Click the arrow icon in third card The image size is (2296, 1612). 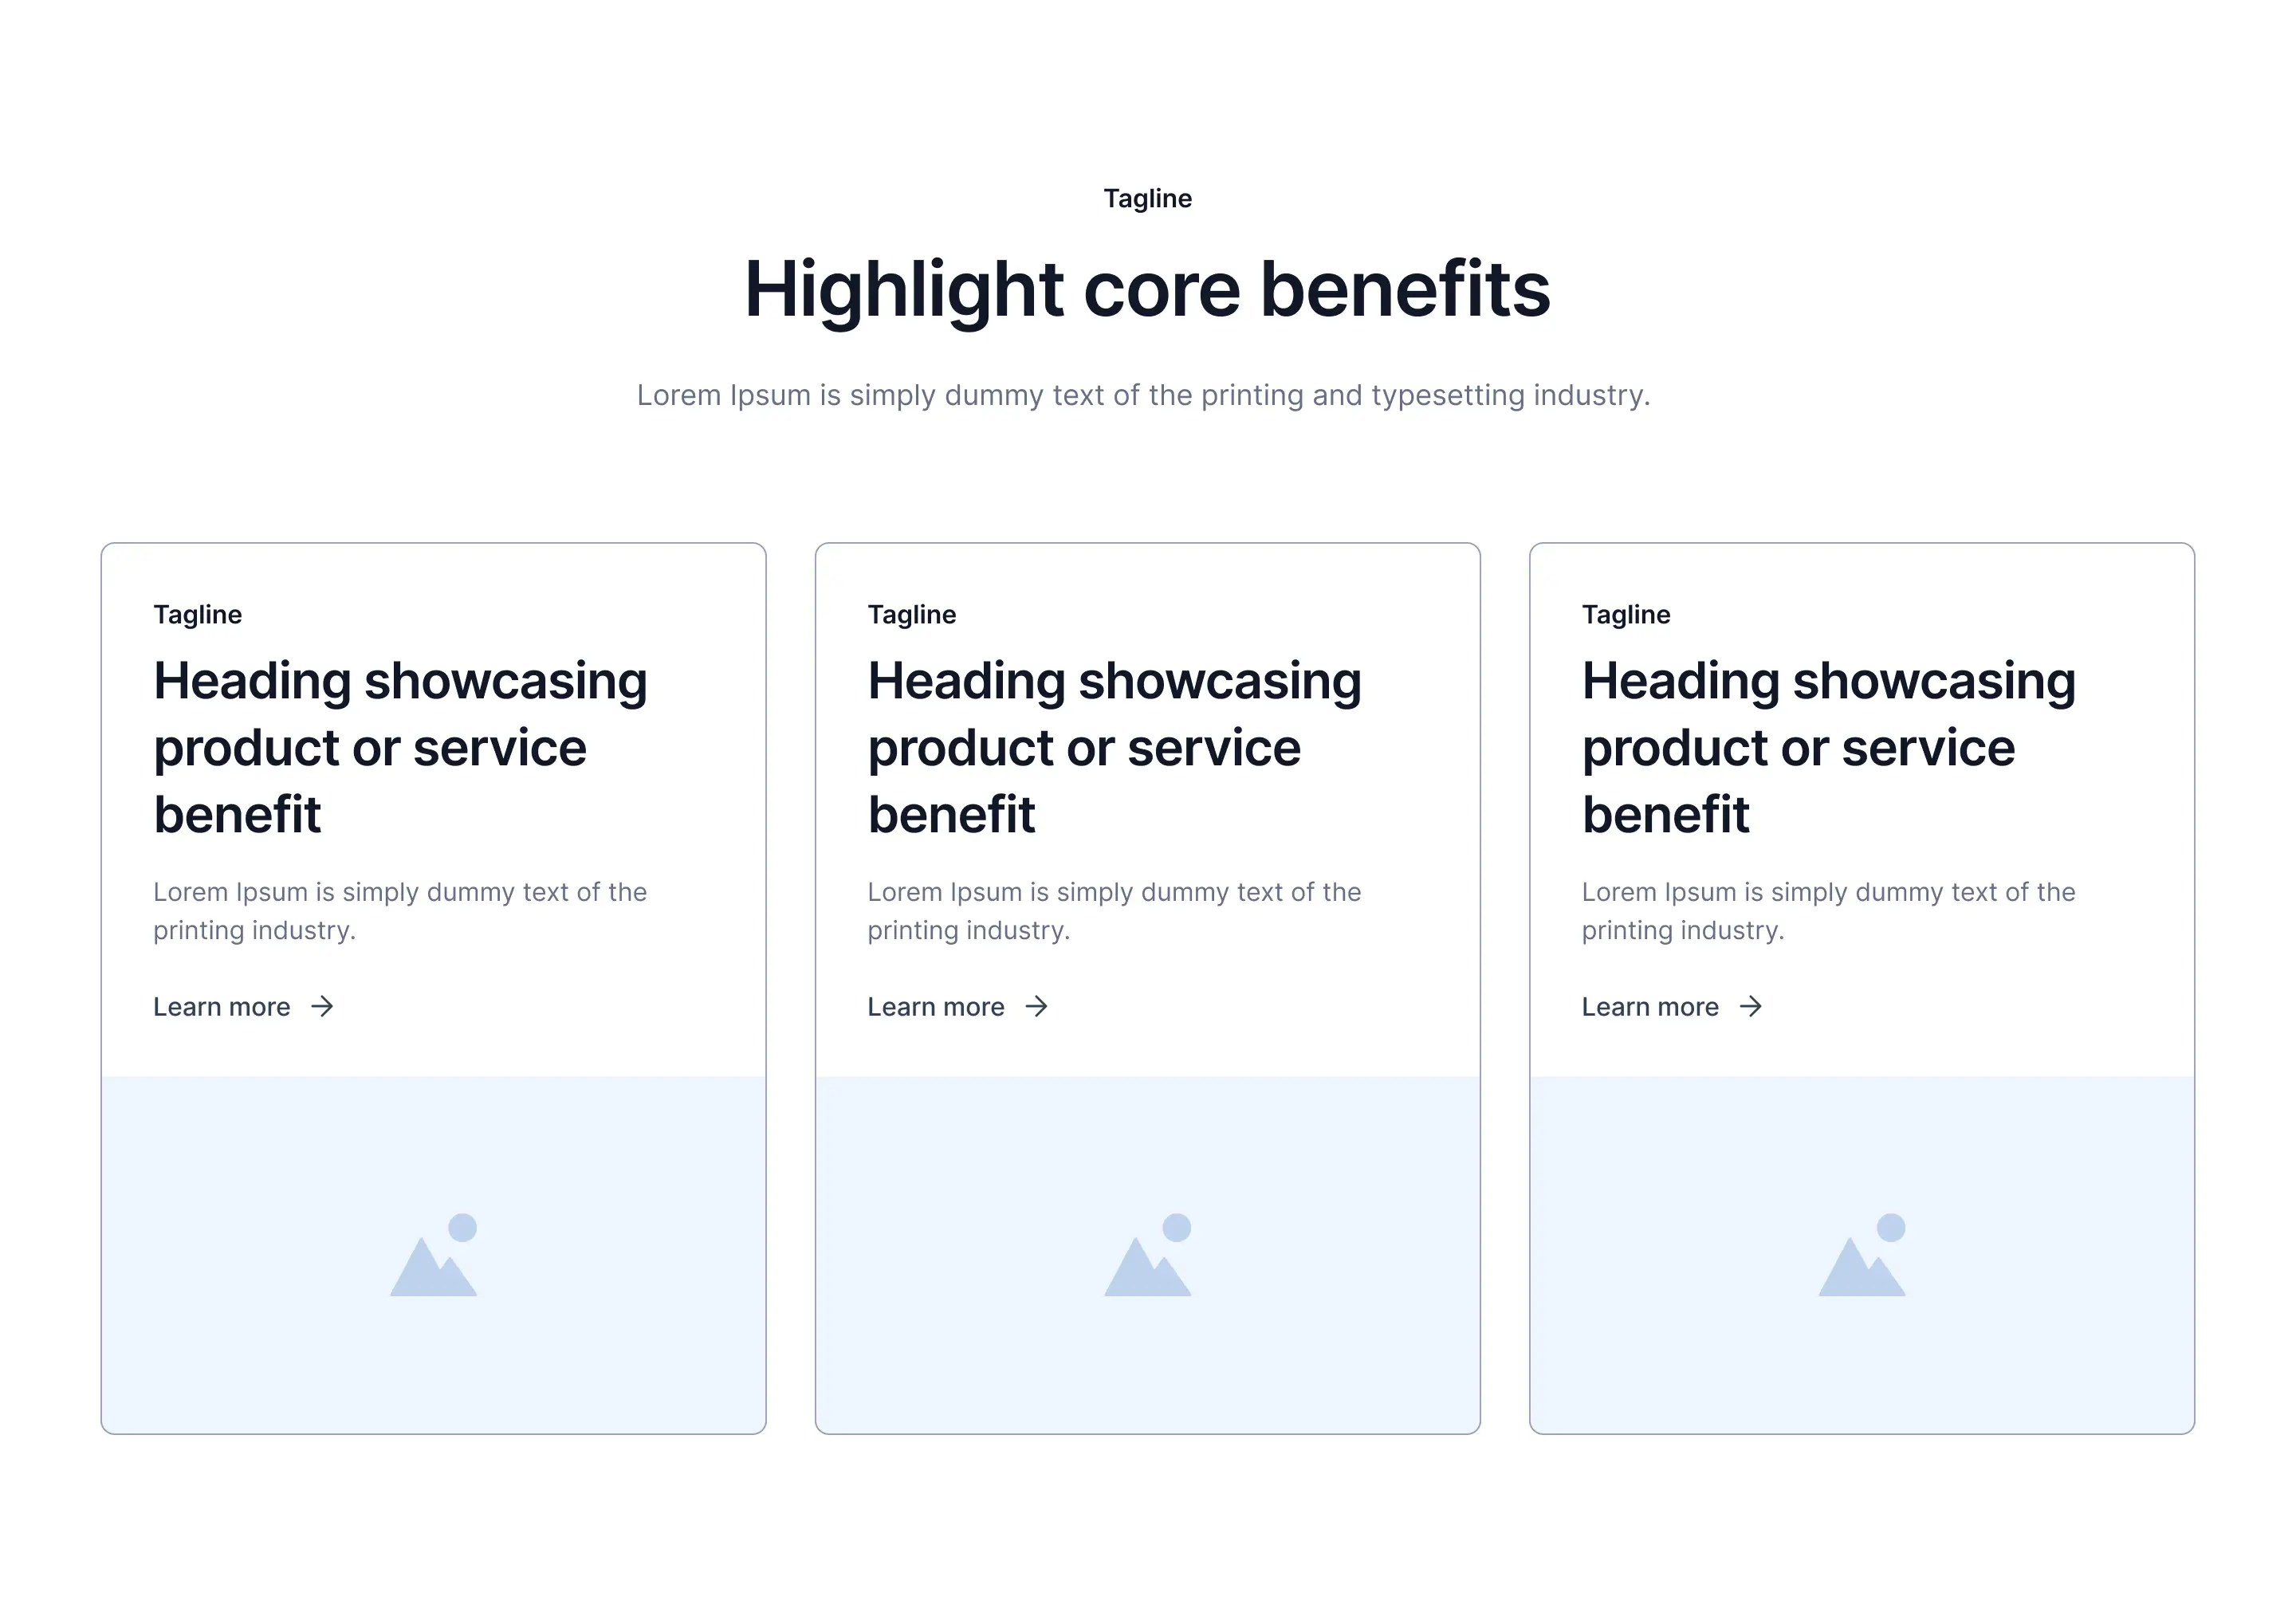click(1750, 1006)
